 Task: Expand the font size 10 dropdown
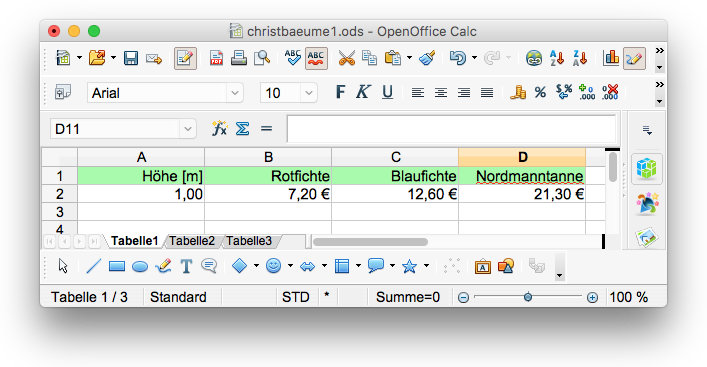(308, 93)
